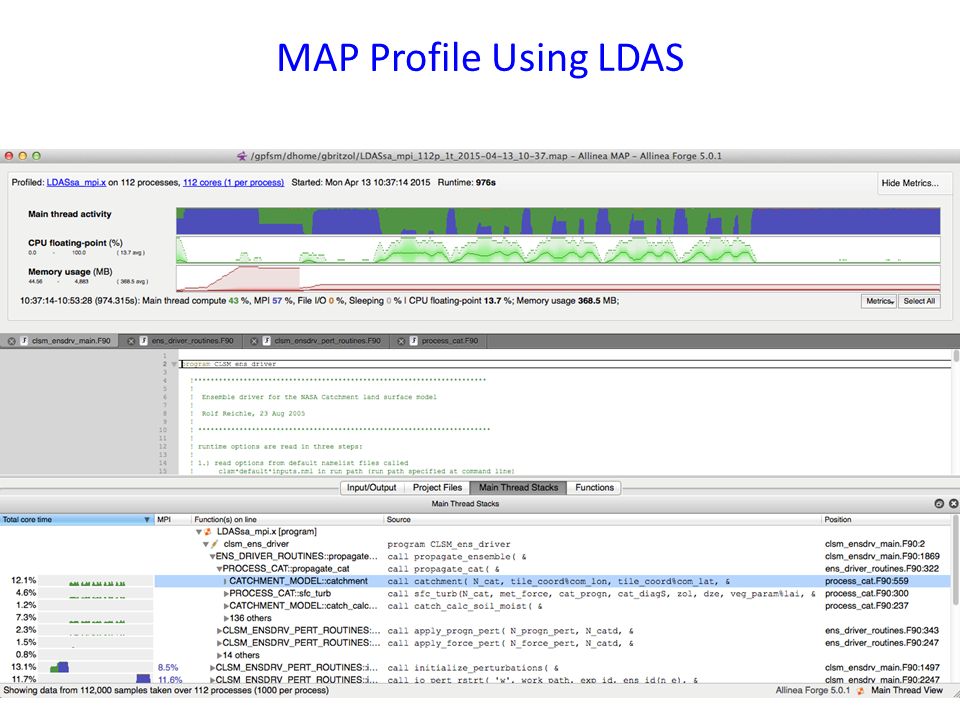Click source 'call sfc_turb(N_cat' line
Image resolution: width=960 pixels, height=720 pixels.
(601, 594)
